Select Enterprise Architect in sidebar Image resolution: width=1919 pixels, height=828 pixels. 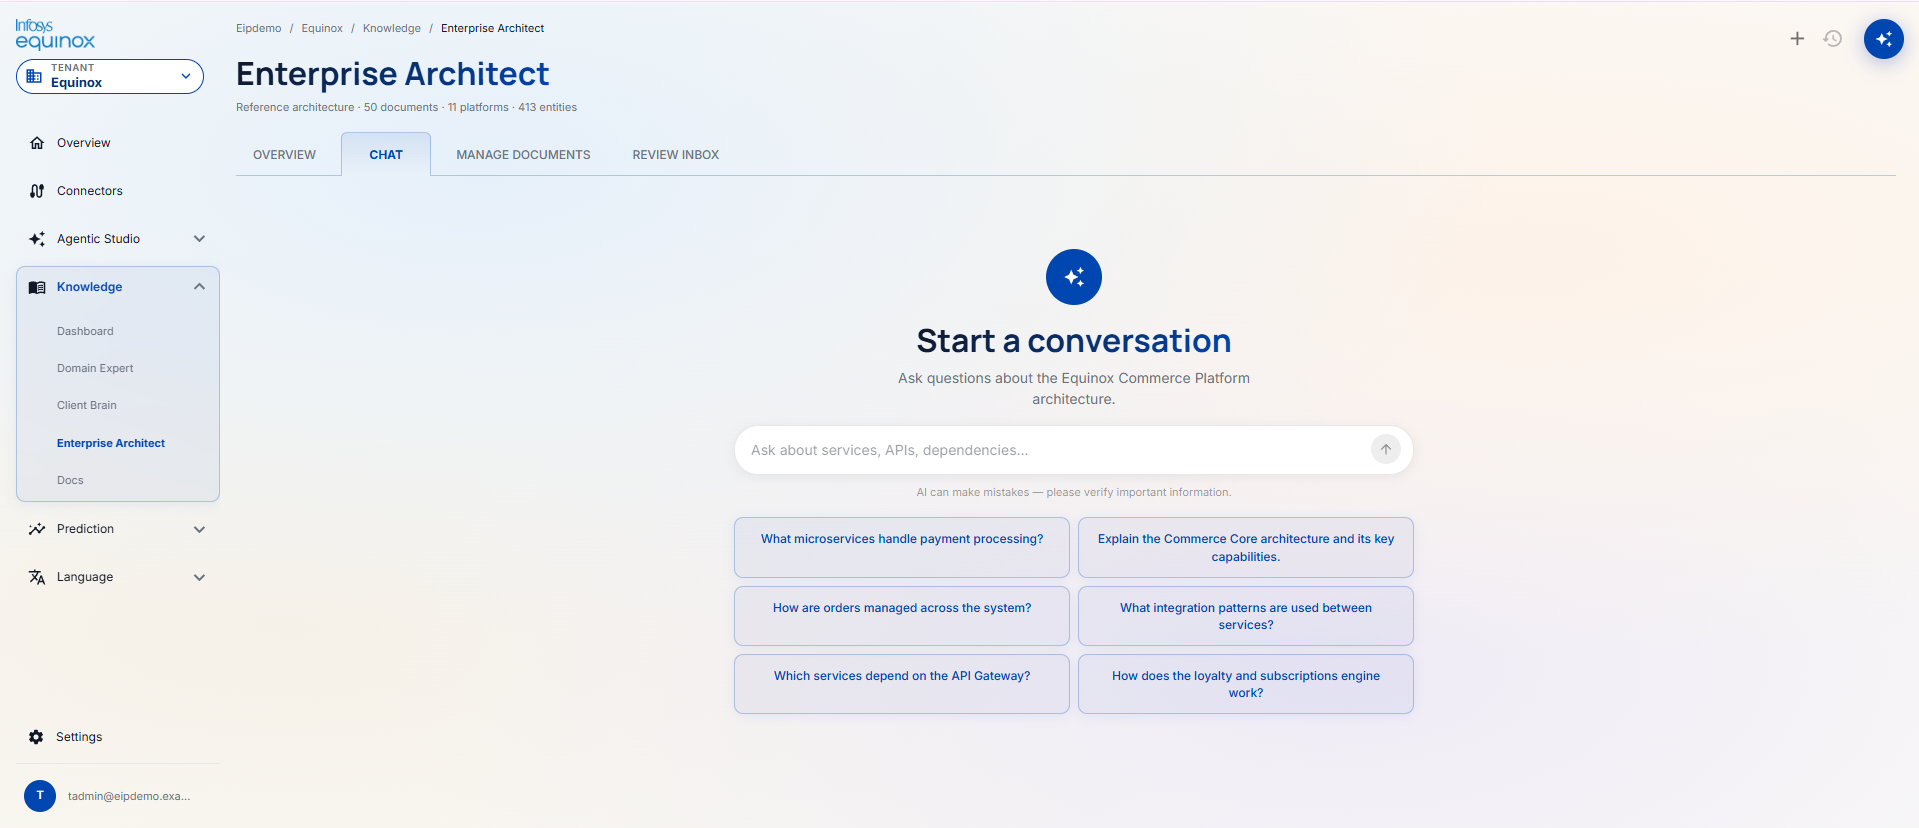[x=111, y=443]
